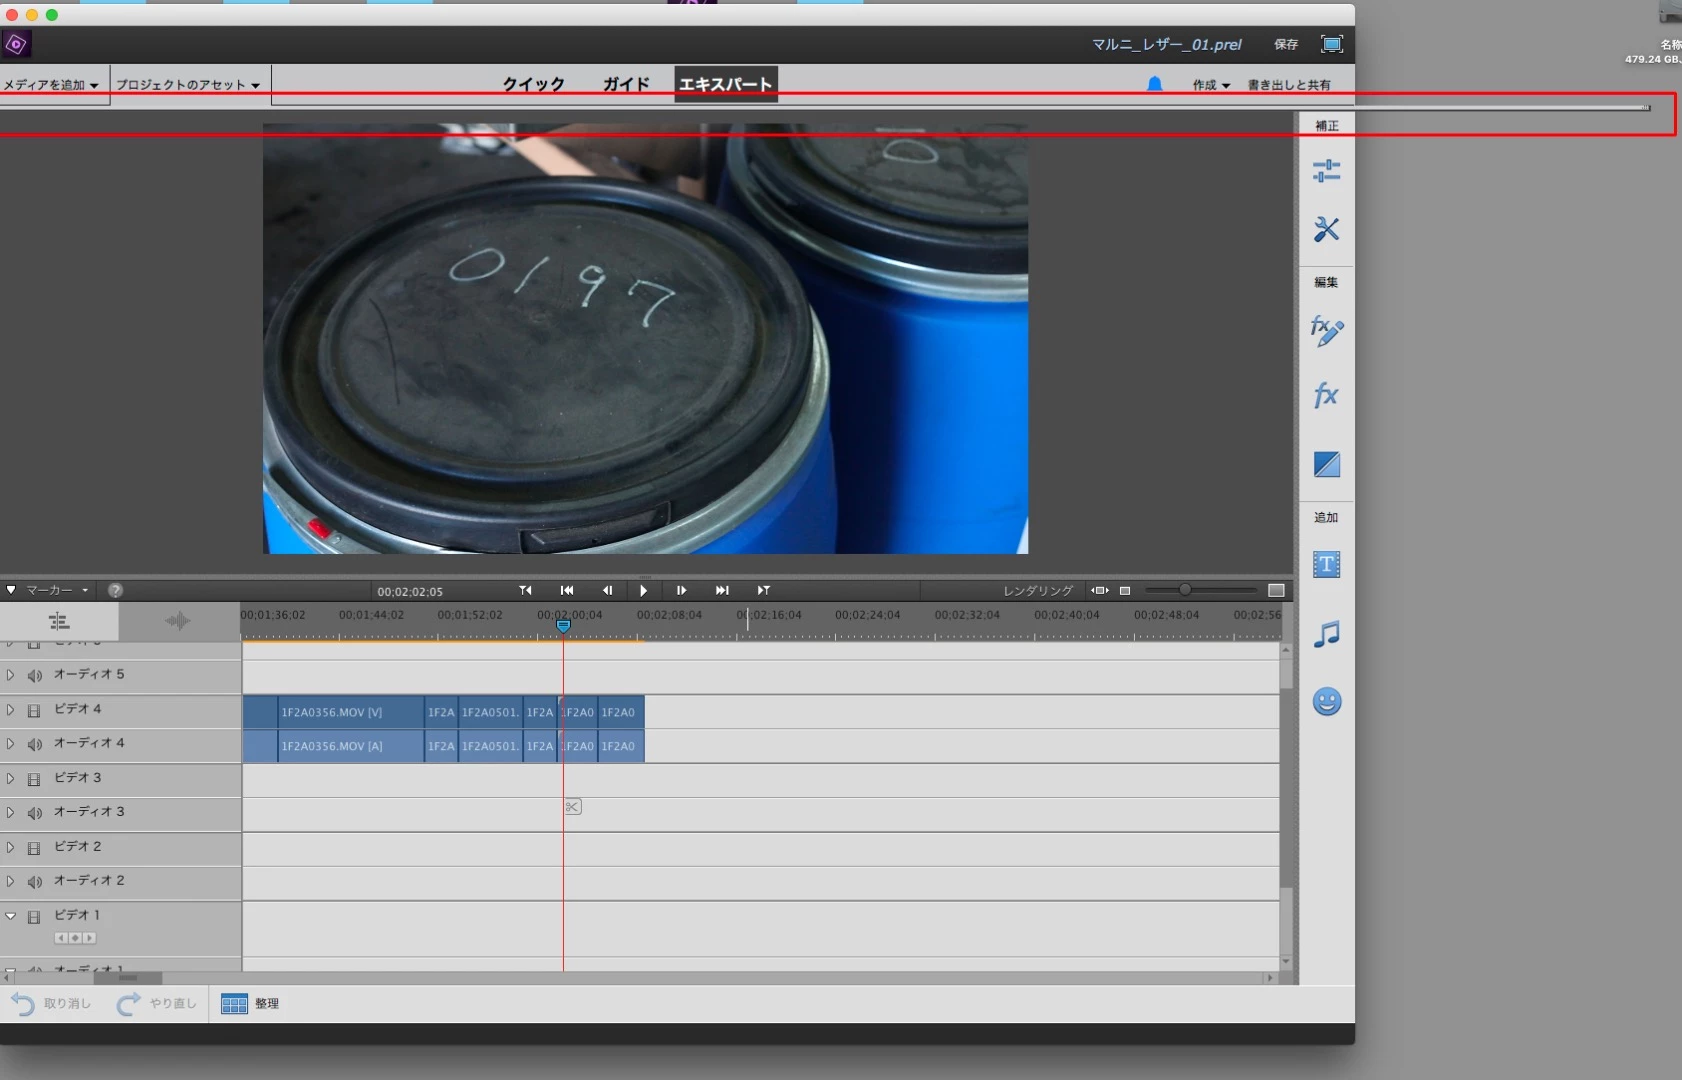Click the レンダリング button

tap(1038, 591)
